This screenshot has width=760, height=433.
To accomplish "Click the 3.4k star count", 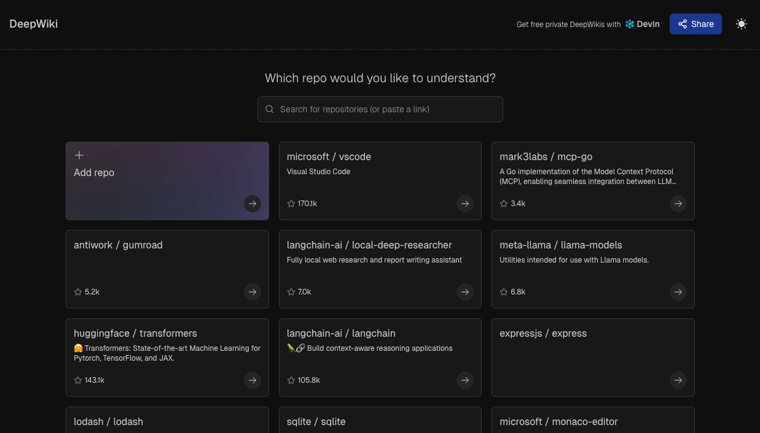I will tap(518, 204).
